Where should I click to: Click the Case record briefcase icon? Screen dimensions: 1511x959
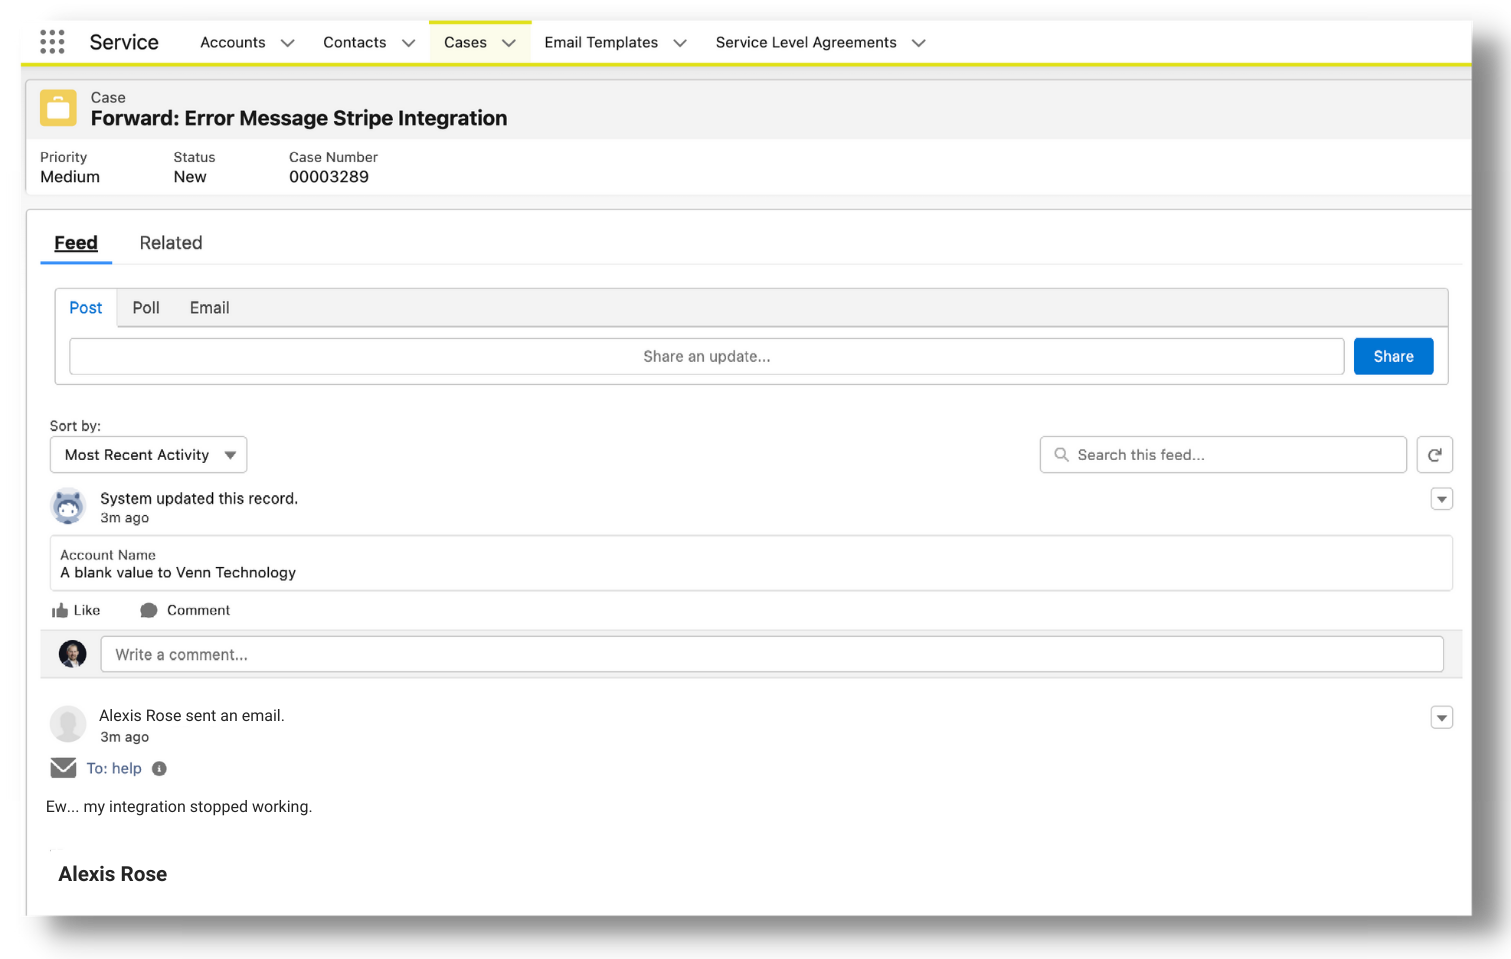(58, 108)
